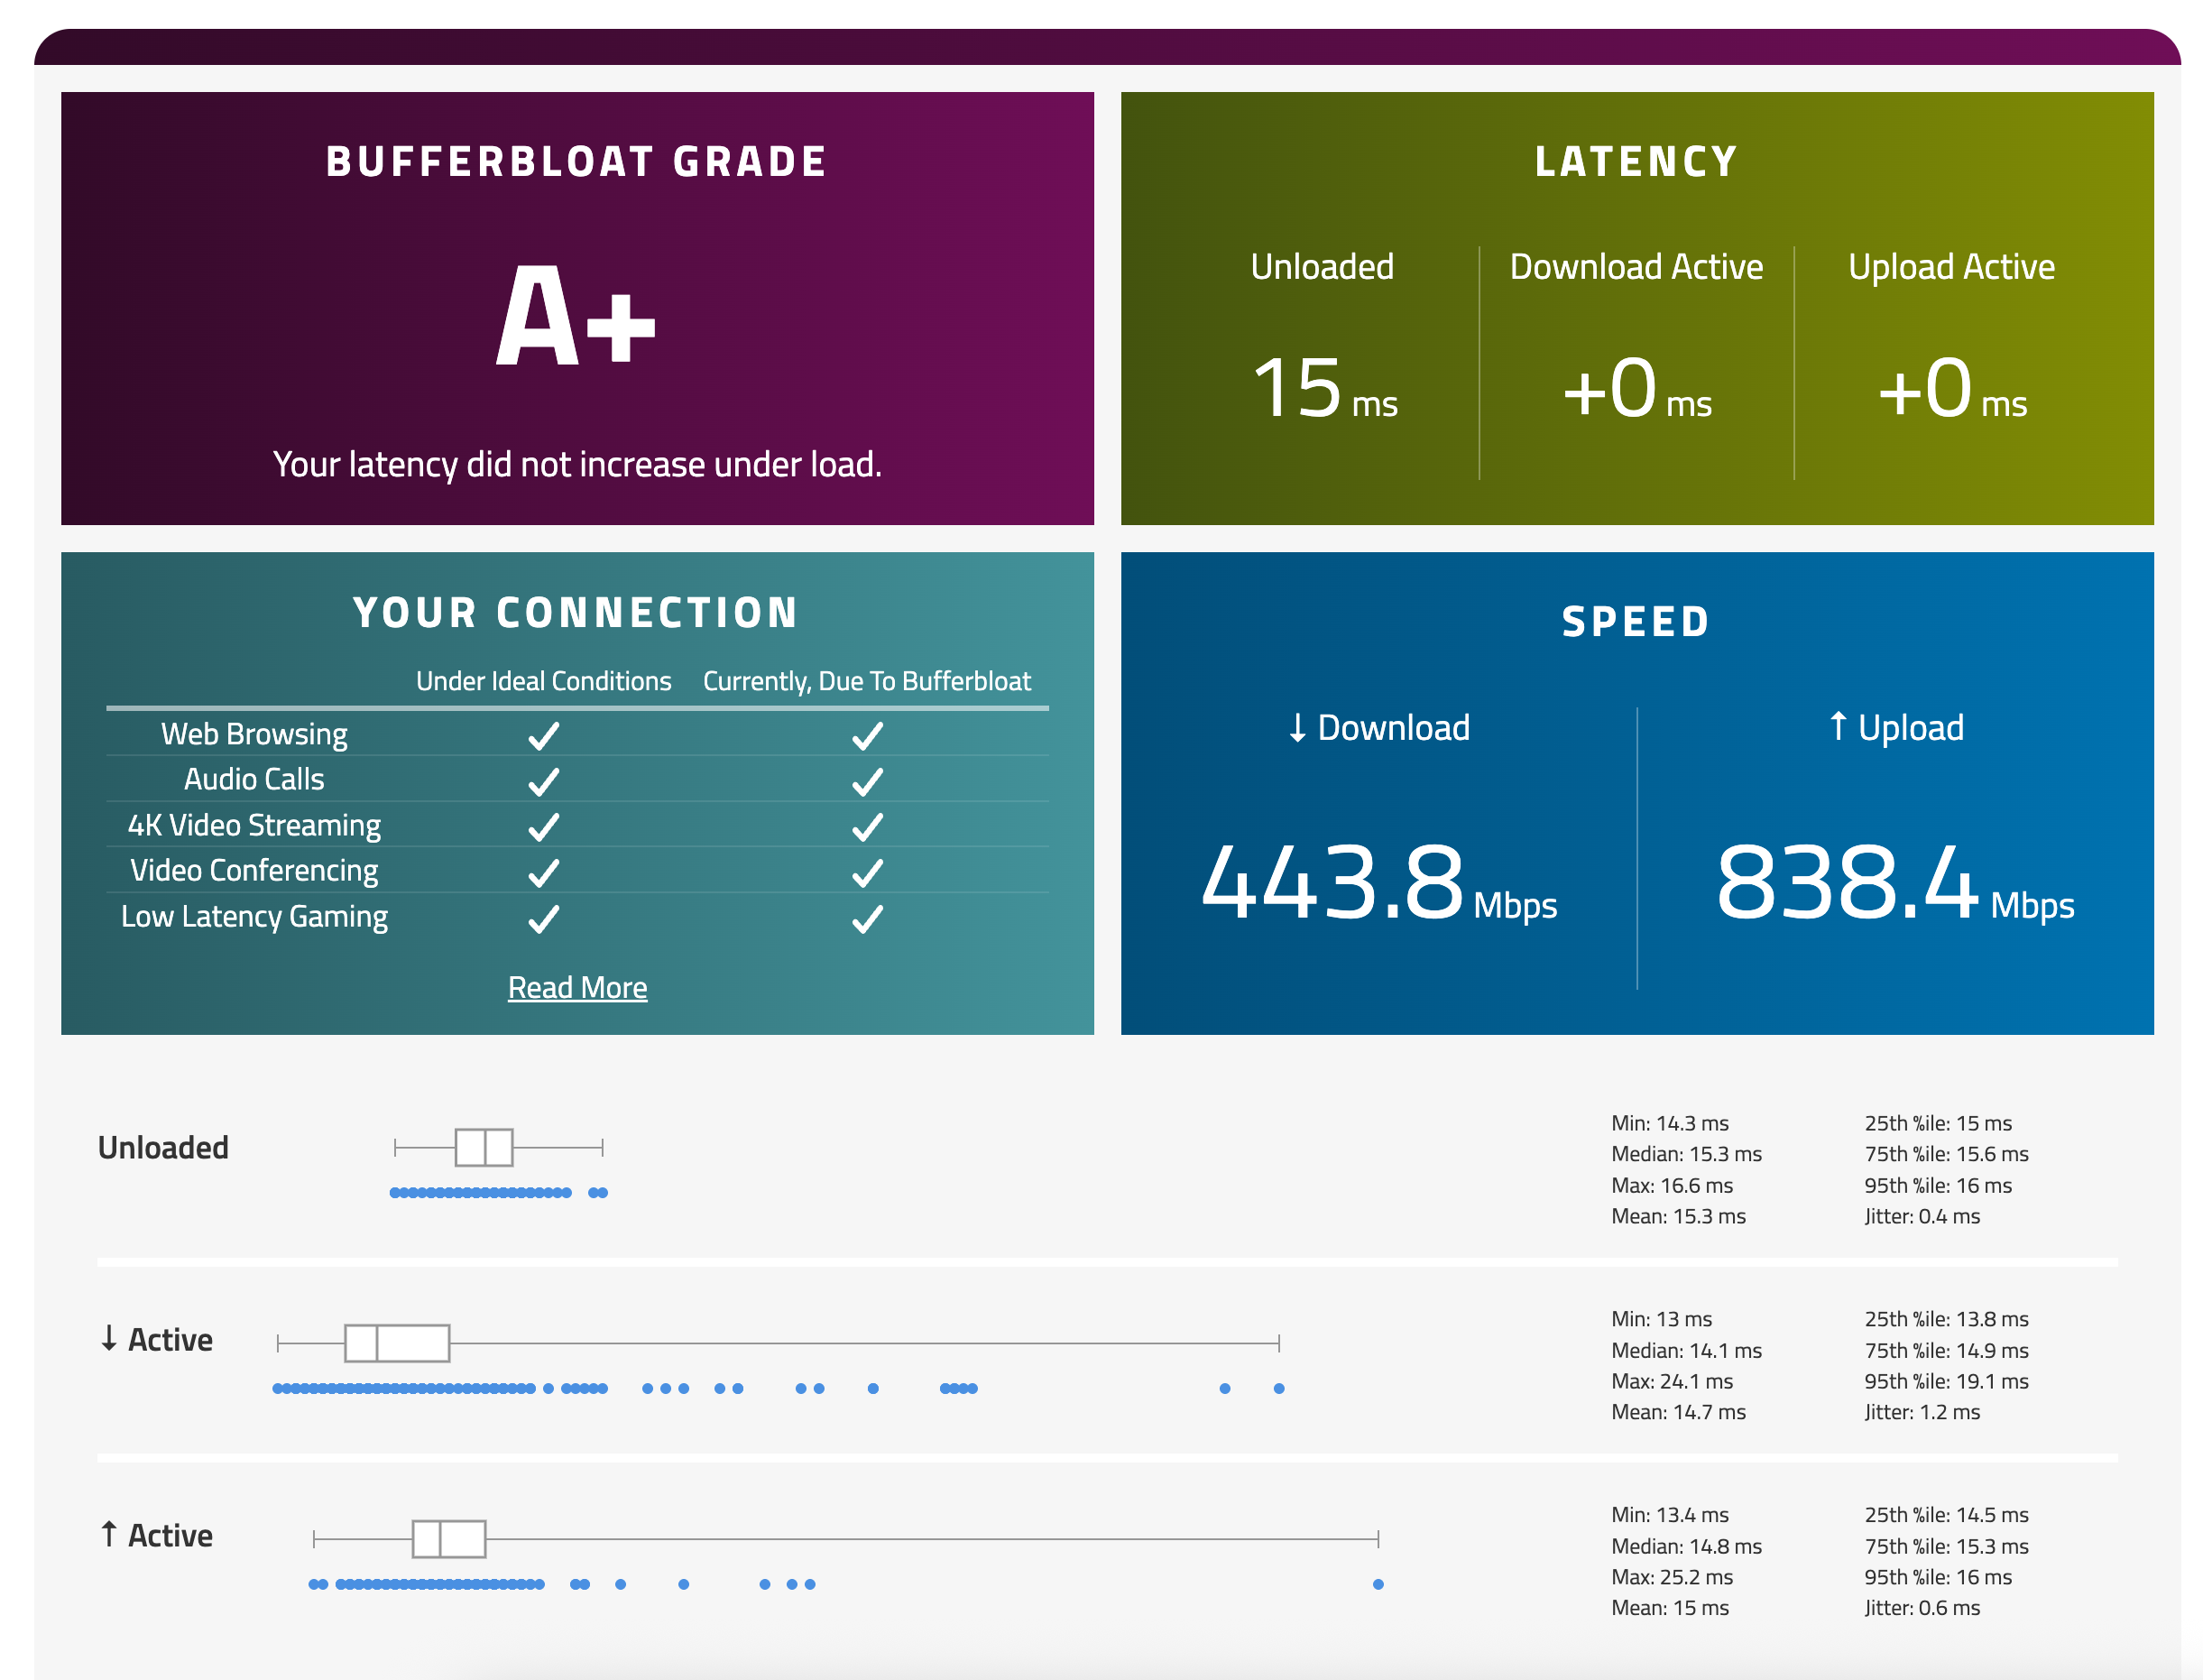Click the LATENCY heading

click(x=1636, y=161)
